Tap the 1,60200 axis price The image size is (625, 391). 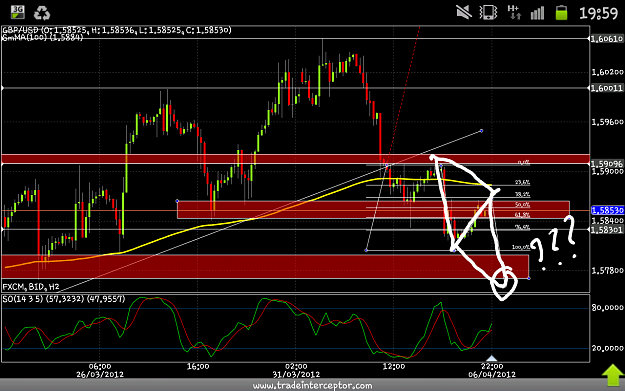coord(607,72)
